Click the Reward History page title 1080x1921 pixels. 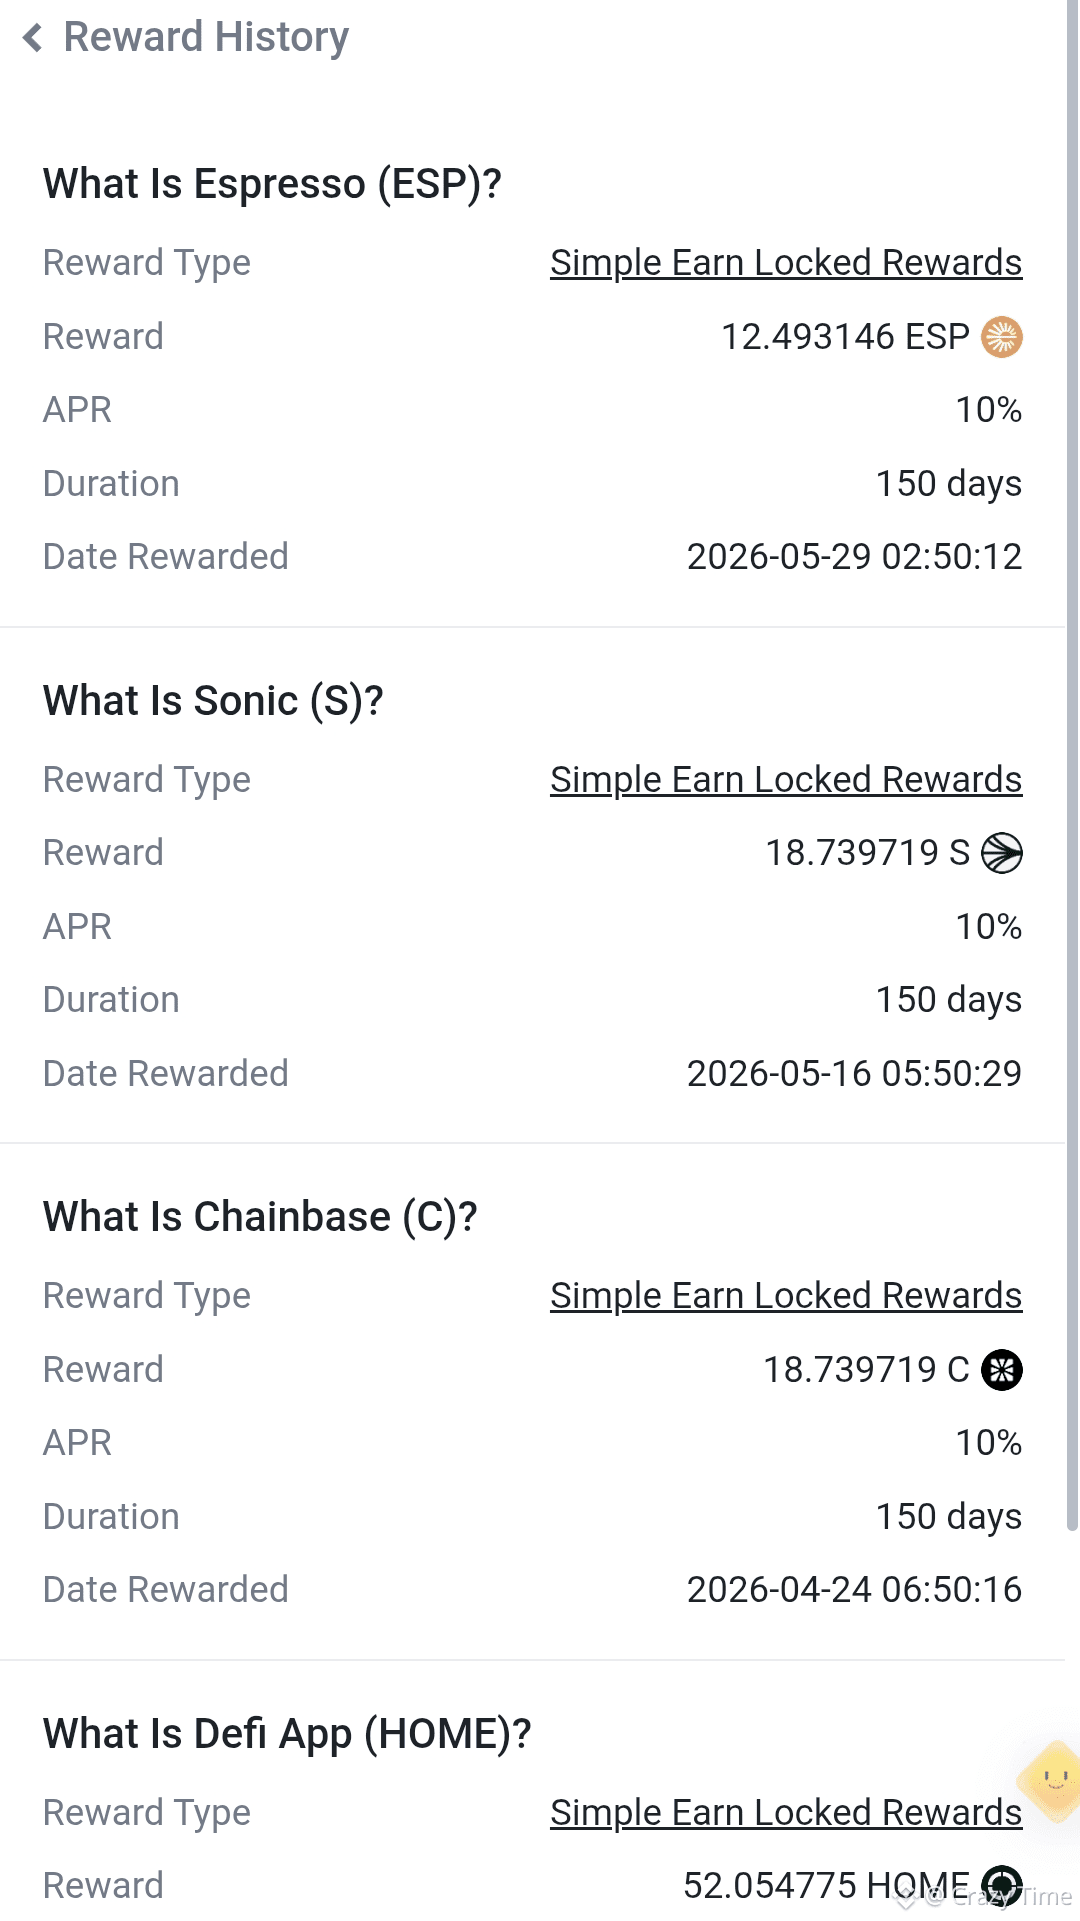pyautogui.click(x=206, y=38)
